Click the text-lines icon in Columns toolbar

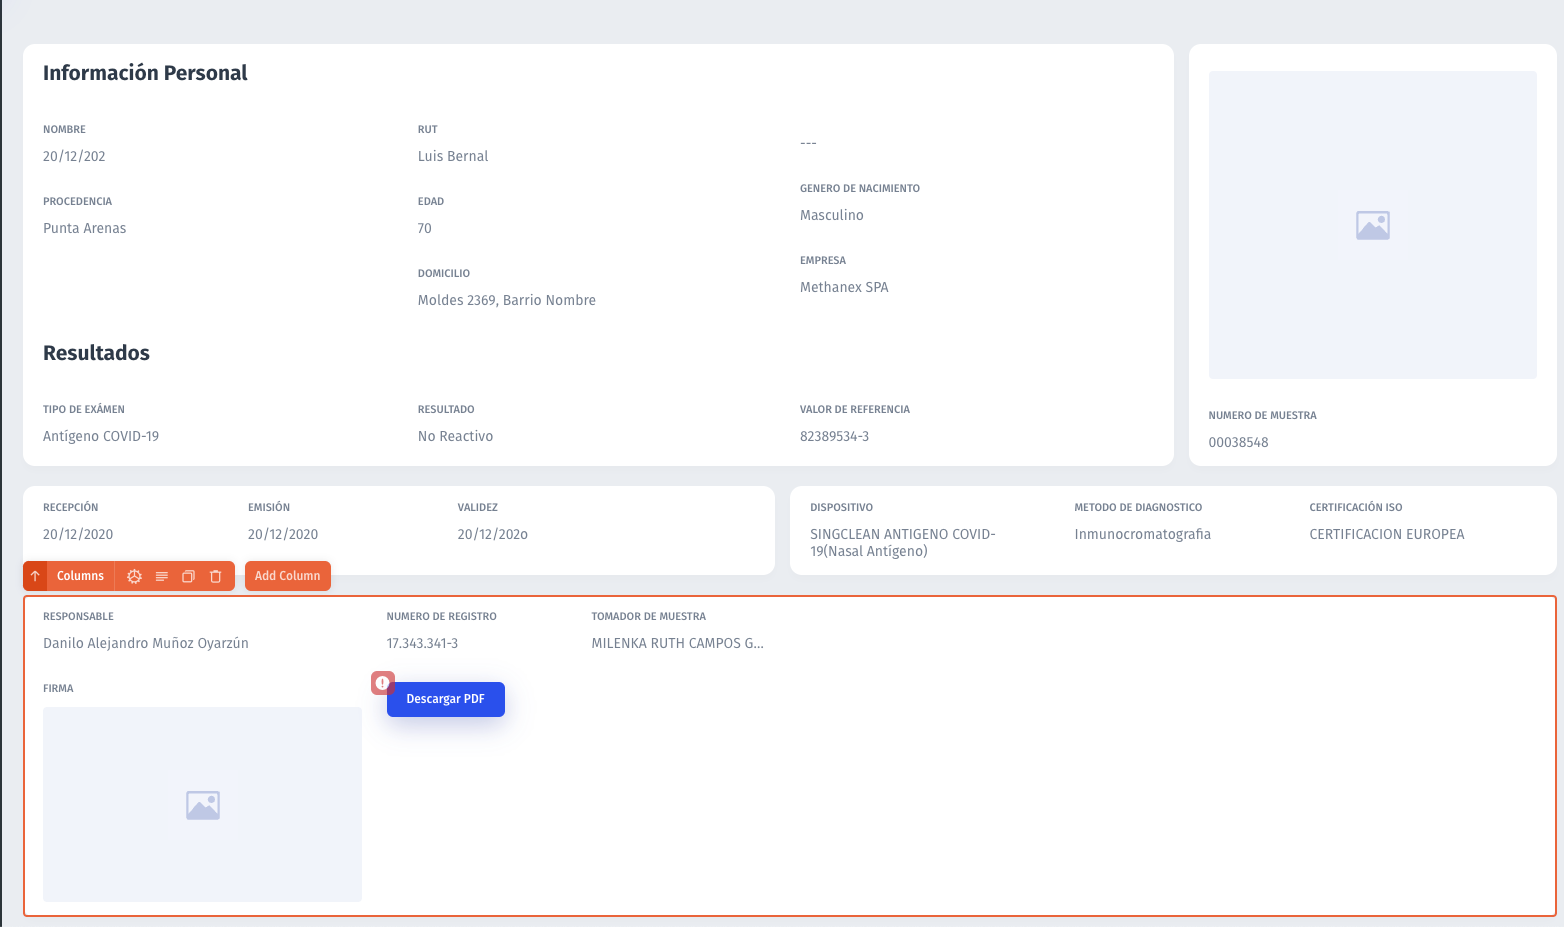(x=161, y=576)
